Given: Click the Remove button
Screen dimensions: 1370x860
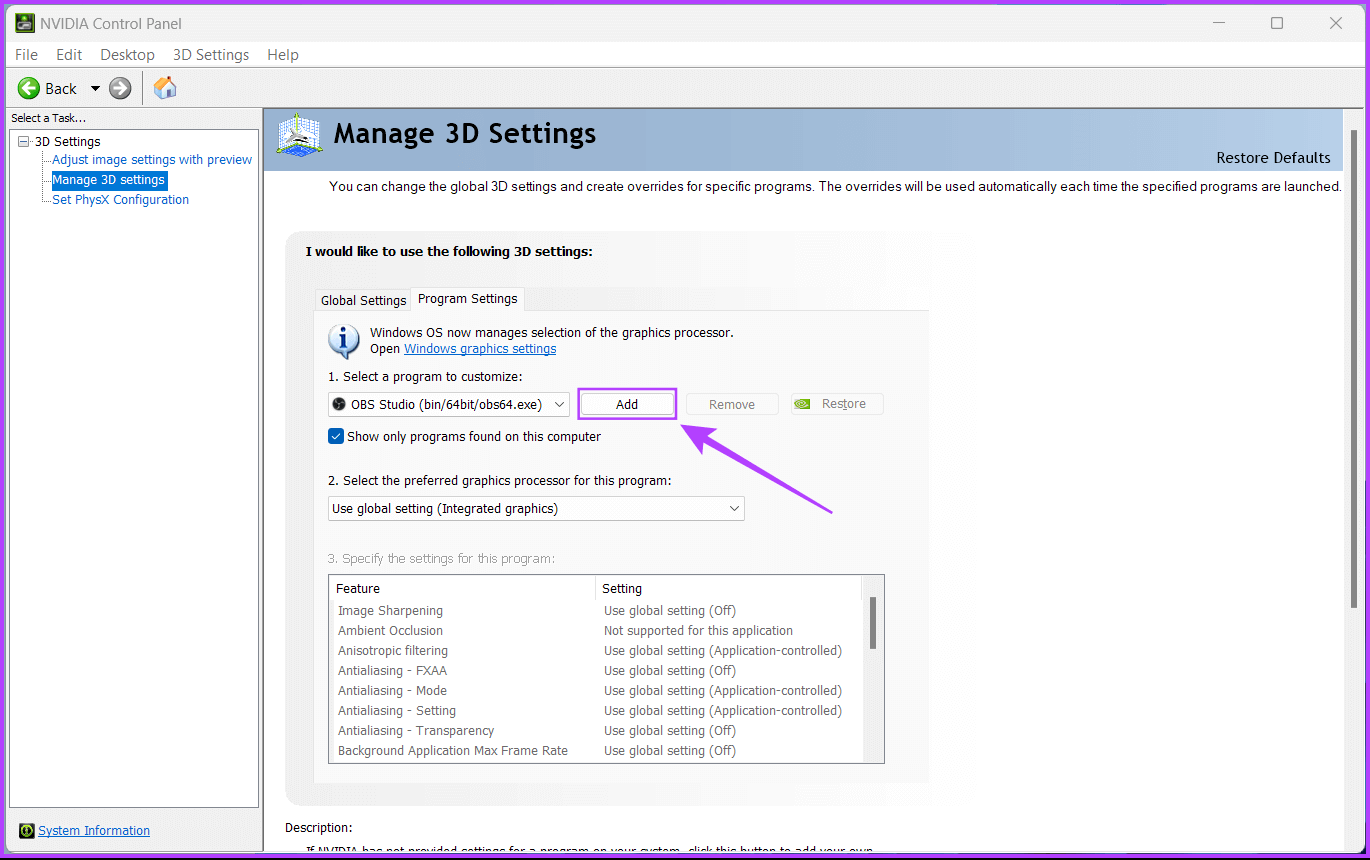Looking at the screenshot, I should [732, 404].
